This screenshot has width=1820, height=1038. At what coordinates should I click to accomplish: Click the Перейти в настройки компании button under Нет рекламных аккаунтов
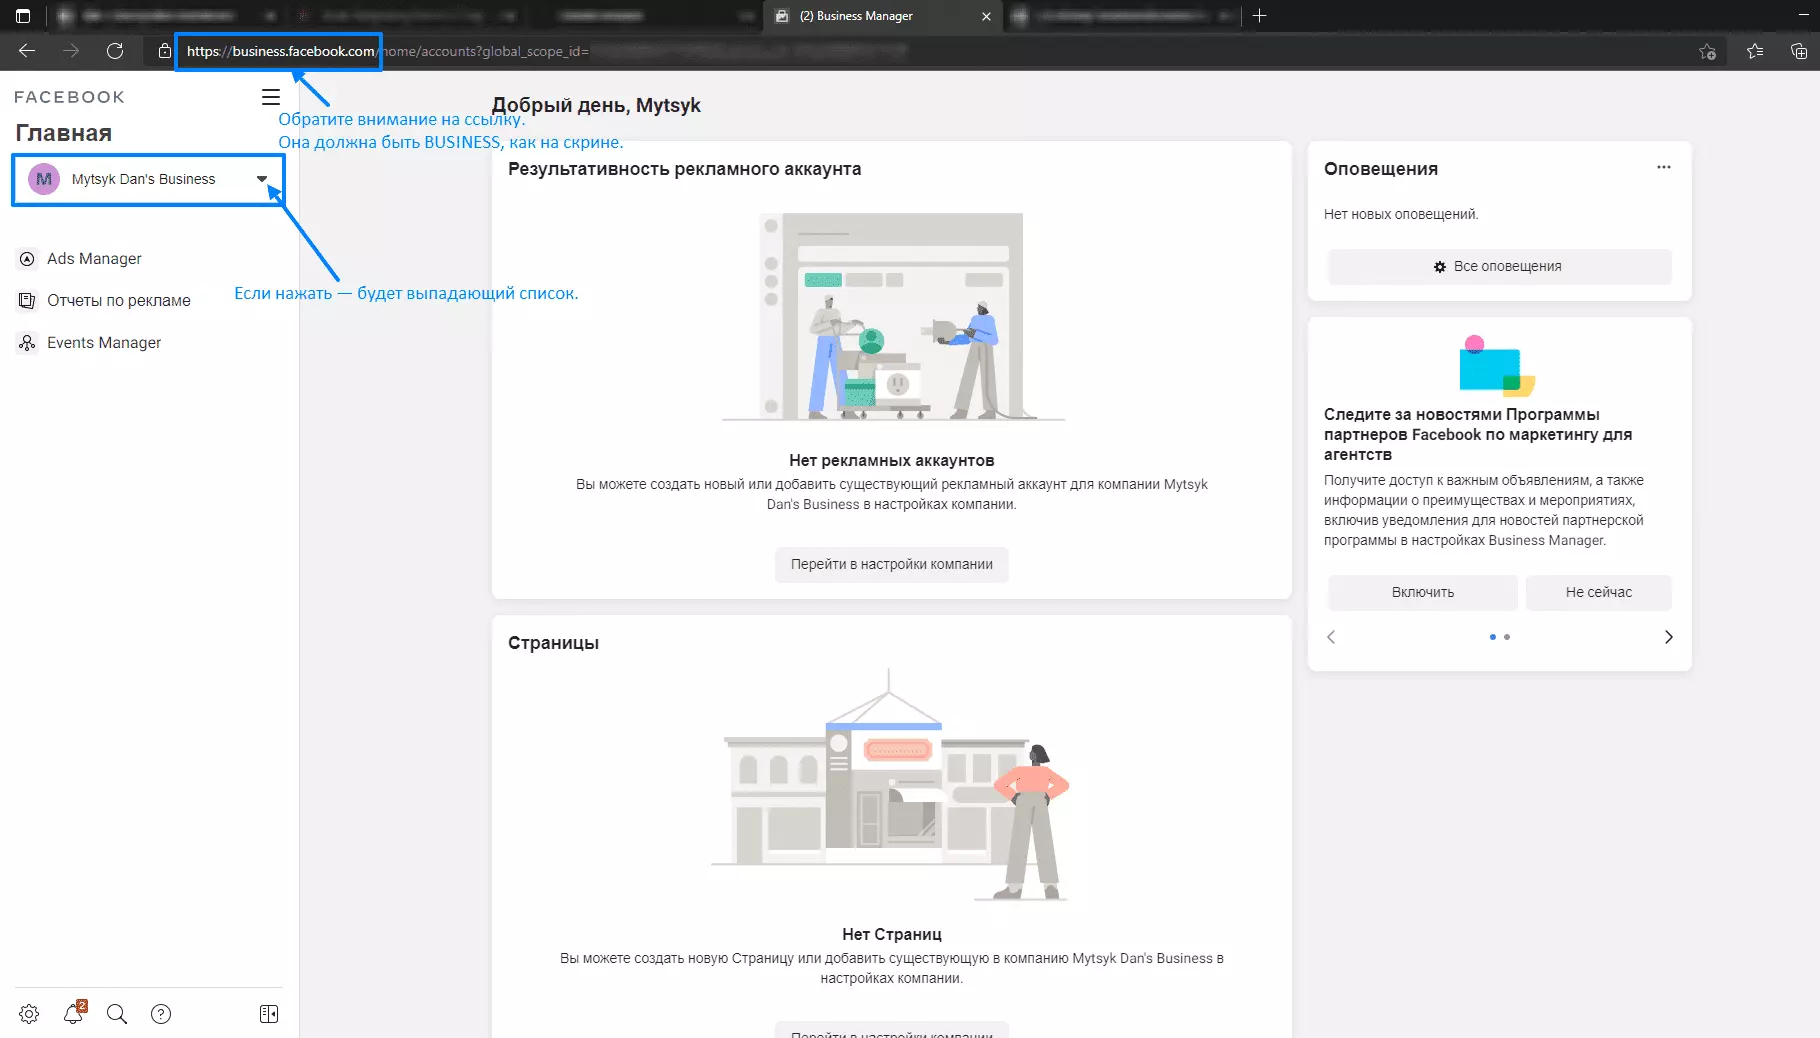[892, 564]
